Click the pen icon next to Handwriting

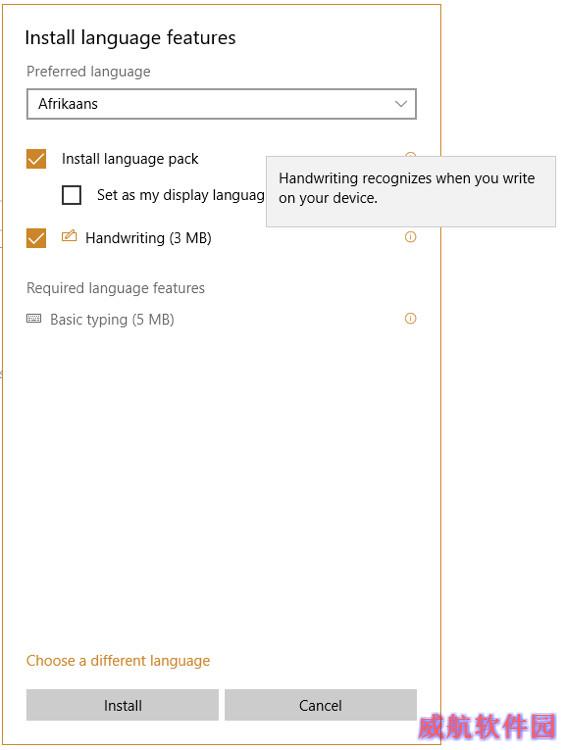tap(69, 236)
